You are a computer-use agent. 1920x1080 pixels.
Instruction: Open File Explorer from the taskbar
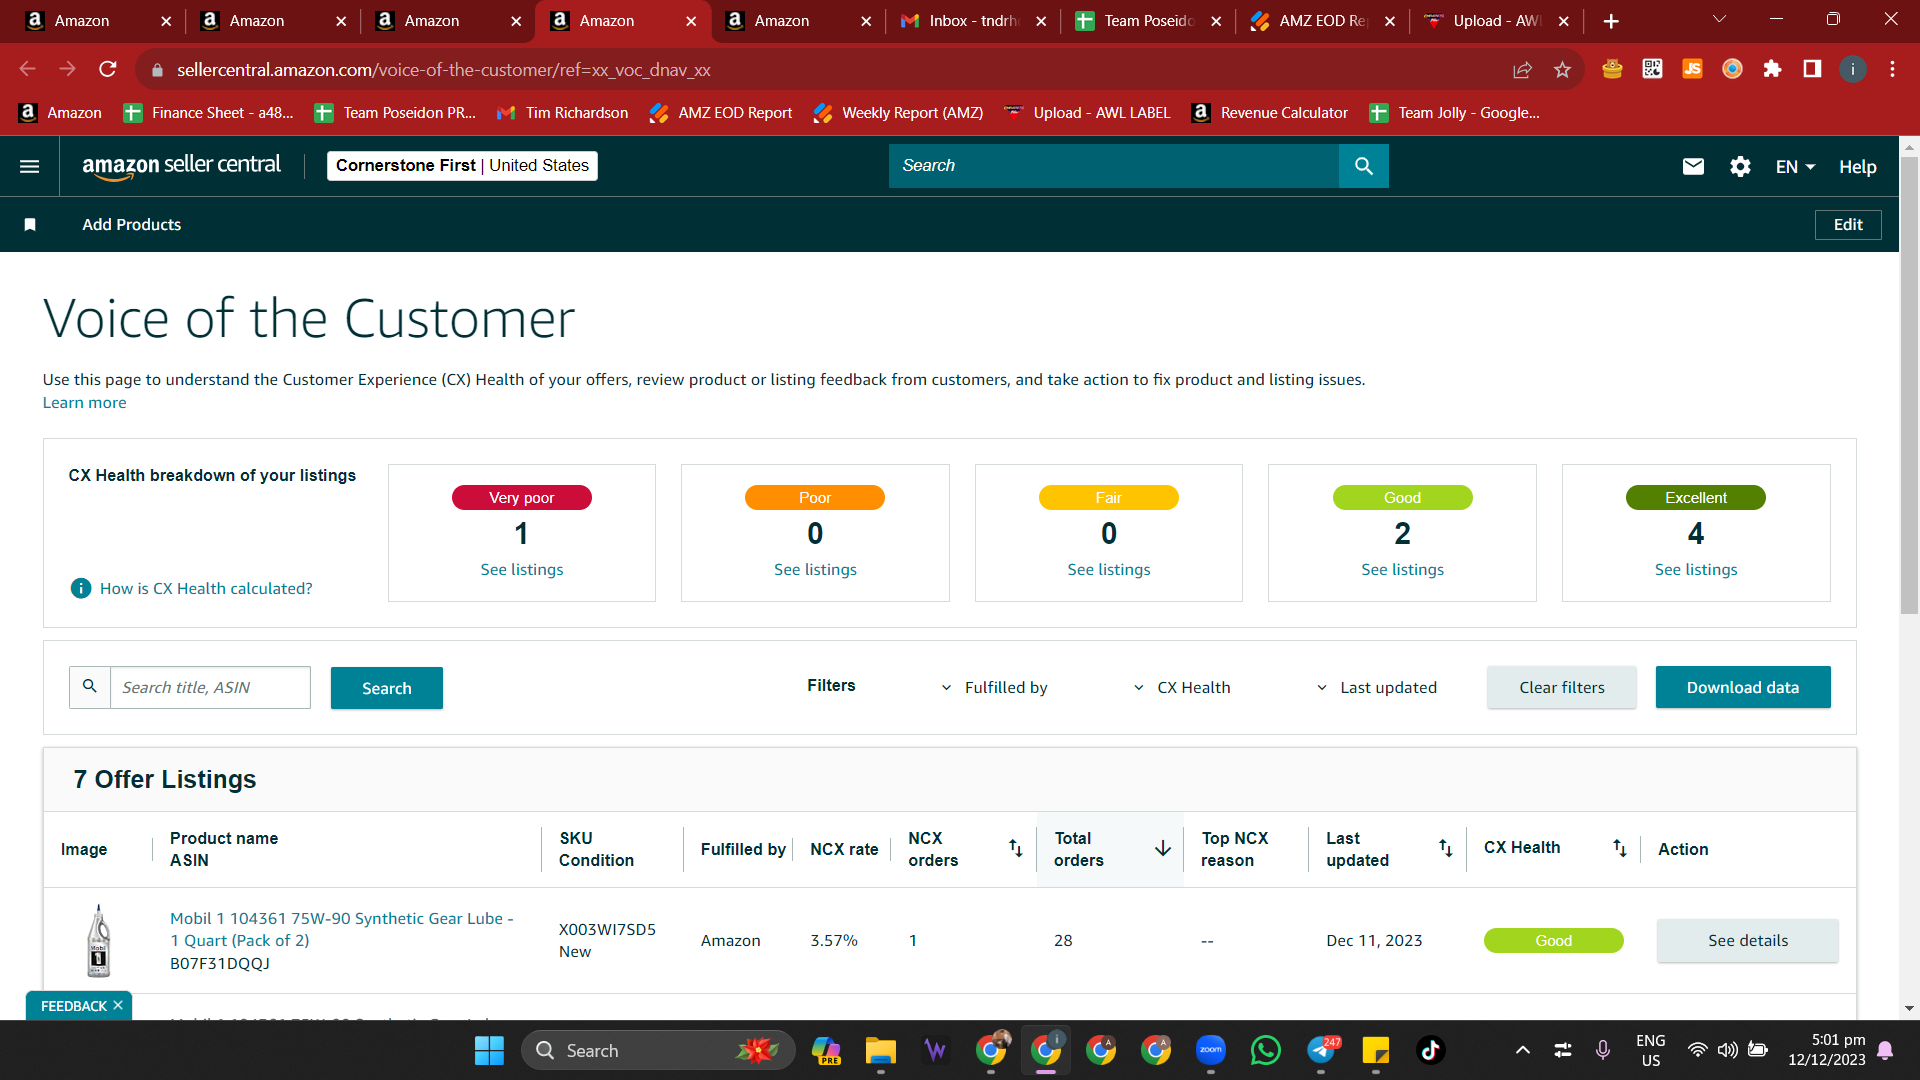[880, 1050]
